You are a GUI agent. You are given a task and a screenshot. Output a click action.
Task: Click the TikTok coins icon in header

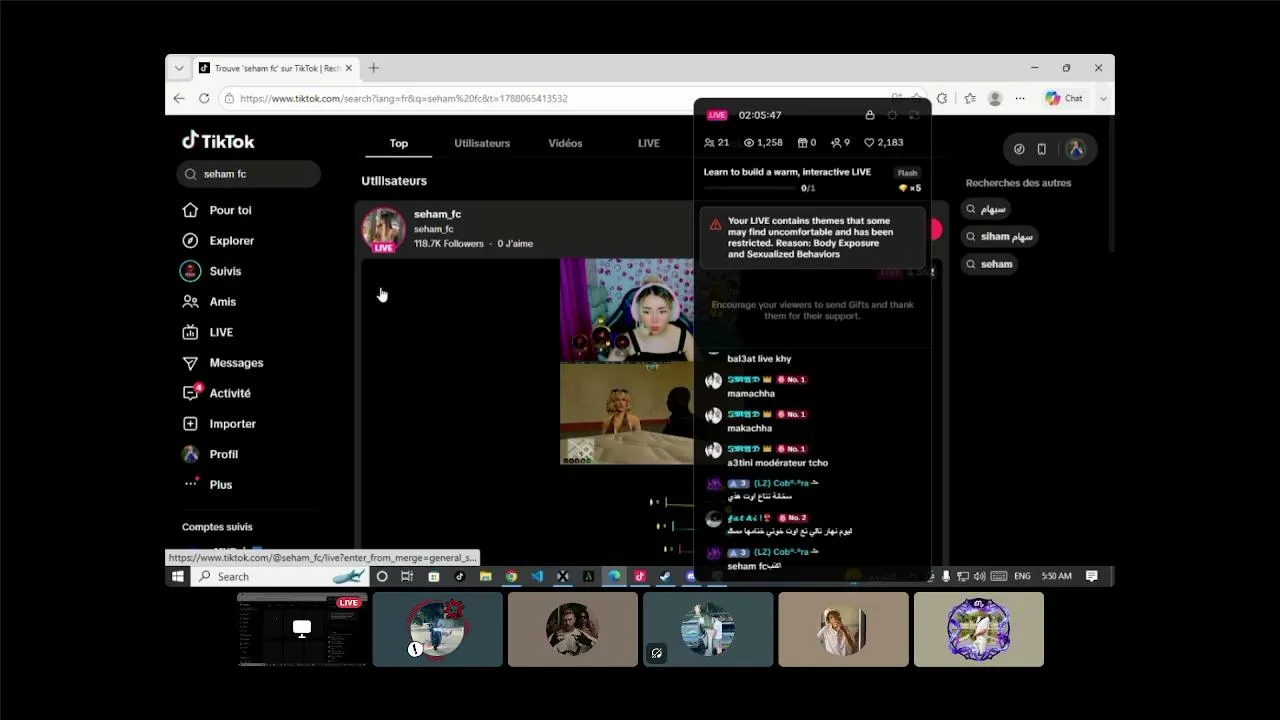pyautogui.click(x=1019, y=149)
